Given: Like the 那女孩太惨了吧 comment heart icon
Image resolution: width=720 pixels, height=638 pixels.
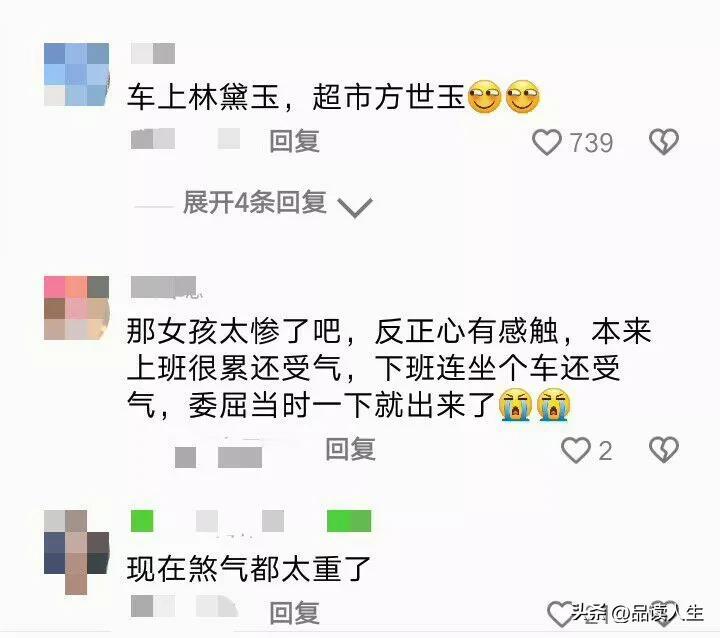Looking at the screenshot, I should tap(575, 450).
